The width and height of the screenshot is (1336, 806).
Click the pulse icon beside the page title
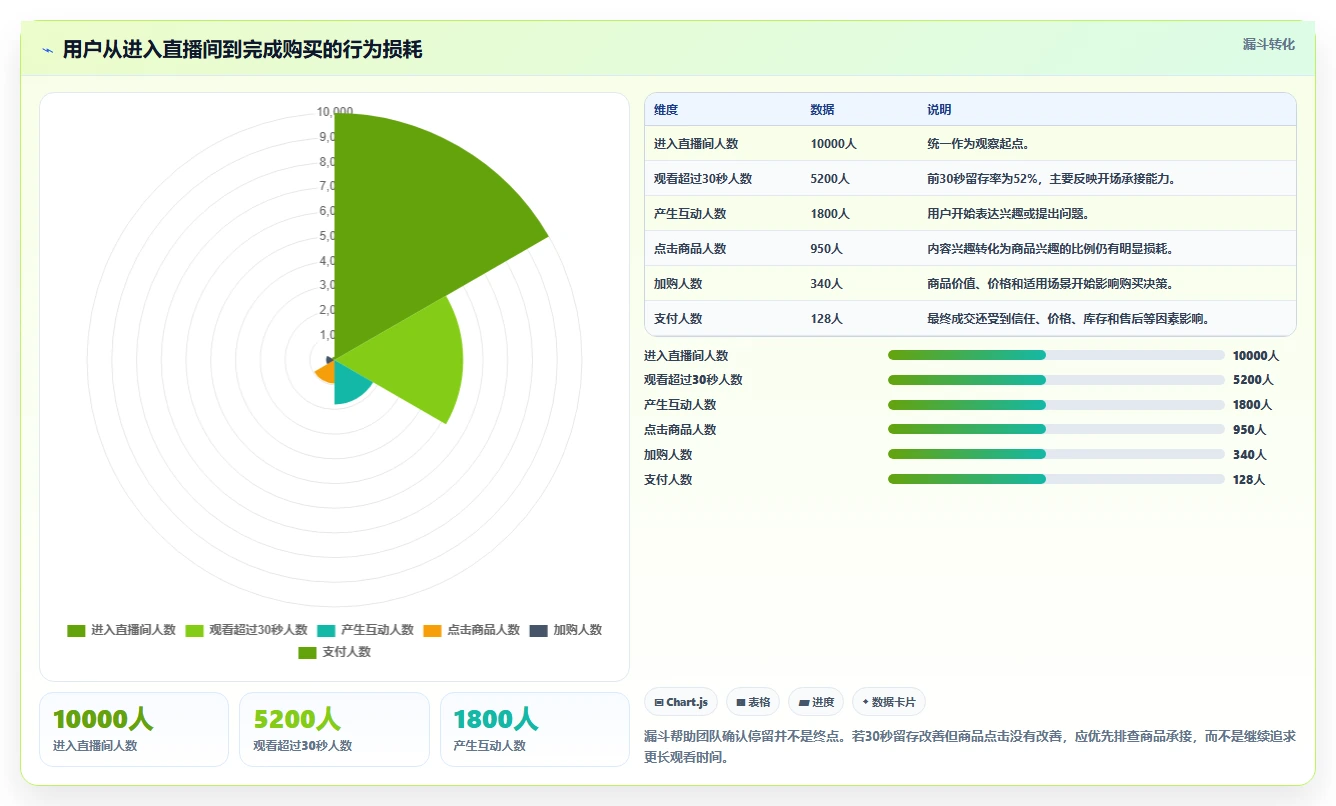(47, 50)
